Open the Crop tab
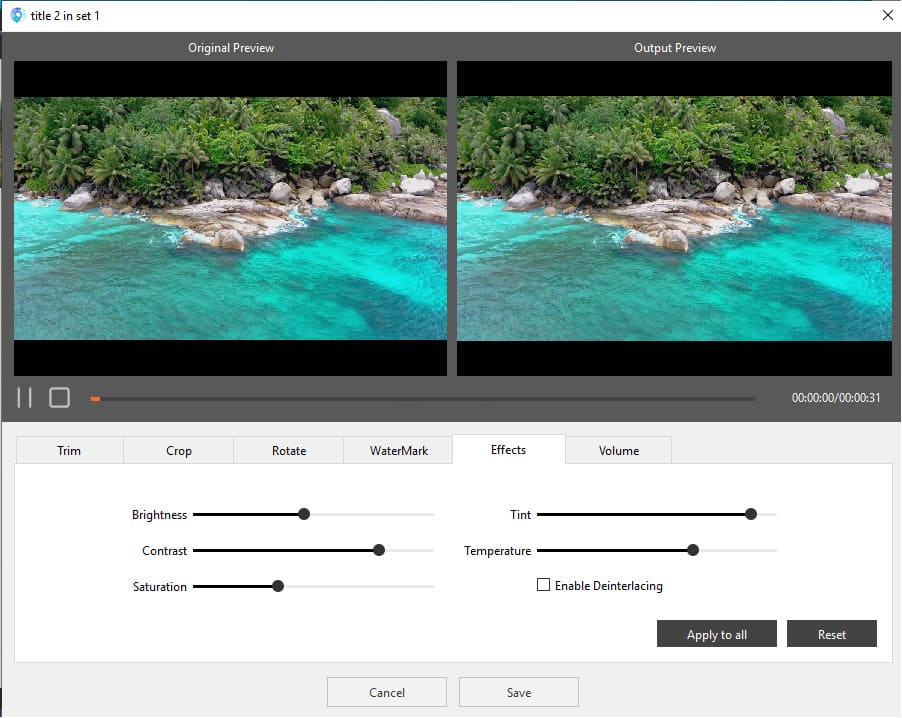902x718 pixels. [x=179, y=451]
